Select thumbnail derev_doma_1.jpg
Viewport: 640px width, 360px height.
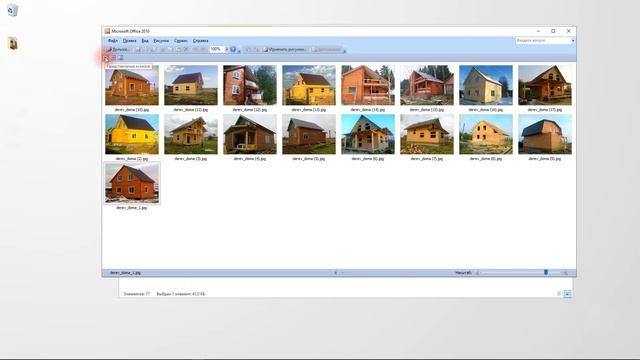point(132,183)
